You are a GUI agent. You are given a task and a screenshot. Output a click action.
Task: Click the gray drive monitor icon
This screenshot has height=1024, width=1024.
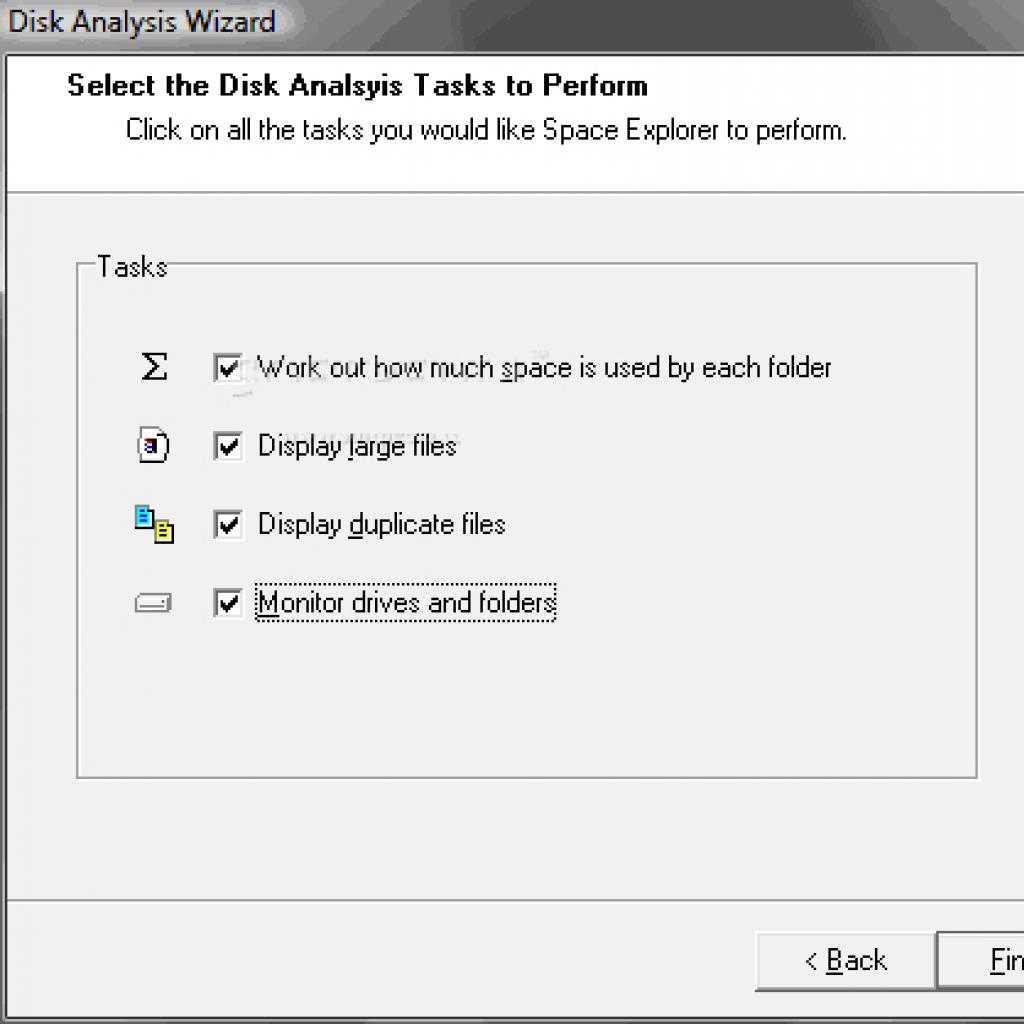[153, 603]
